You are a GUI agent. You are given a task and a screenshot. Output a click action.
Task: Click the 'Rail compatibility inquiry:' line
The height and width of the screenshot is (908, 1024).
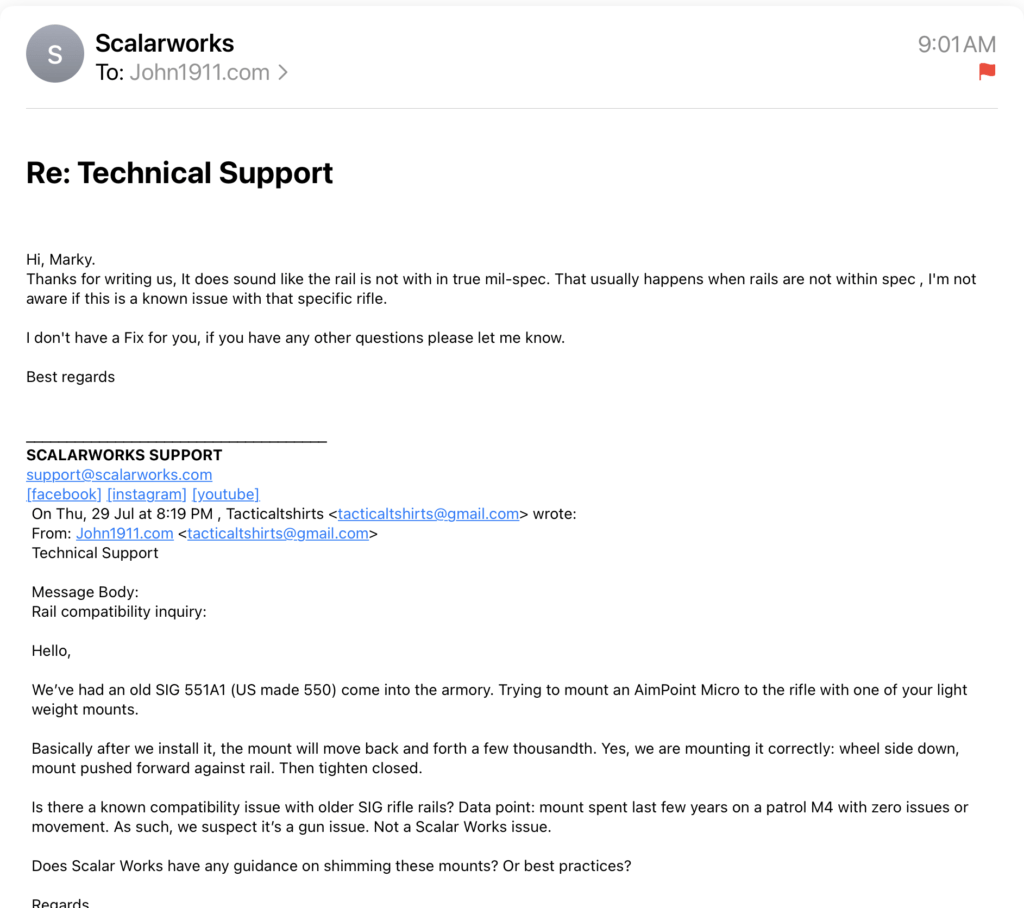[119, 611]
